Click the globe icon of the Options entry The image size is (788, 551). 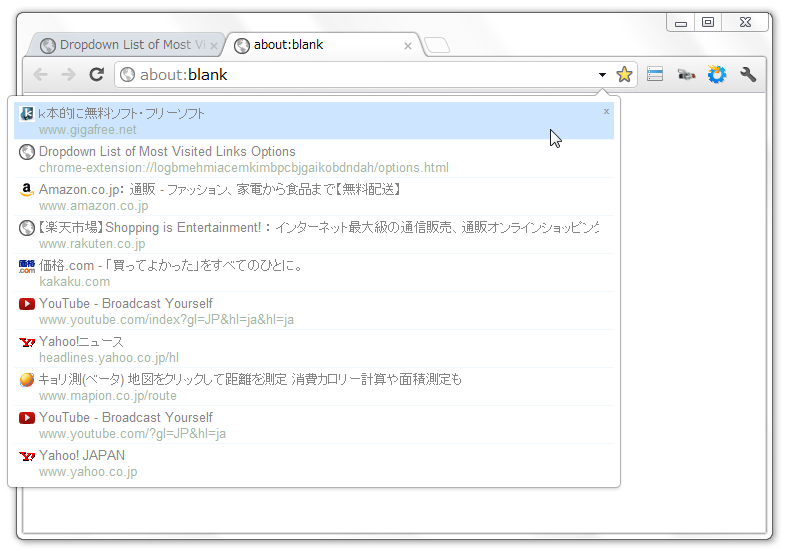[x=27, y=152]
